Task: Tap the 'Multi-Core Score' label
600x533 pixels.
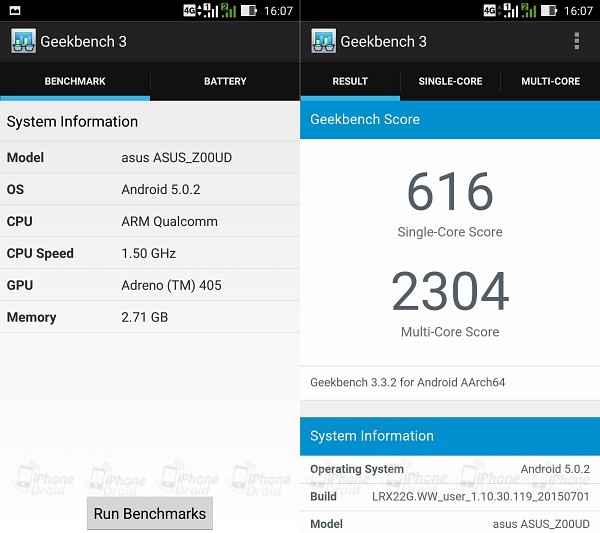Action: pyautogui.click(x=450, y=332)
